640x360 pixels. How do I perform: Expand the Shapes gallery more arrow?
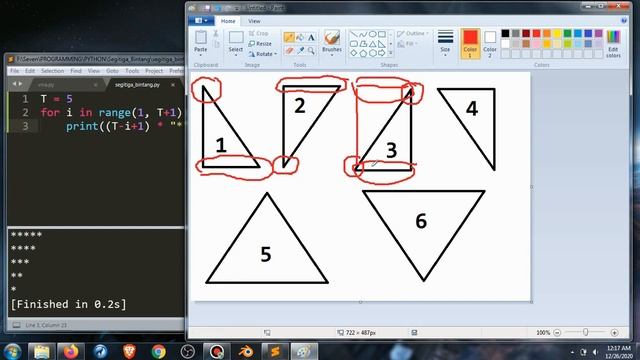[x=391, y=53]
